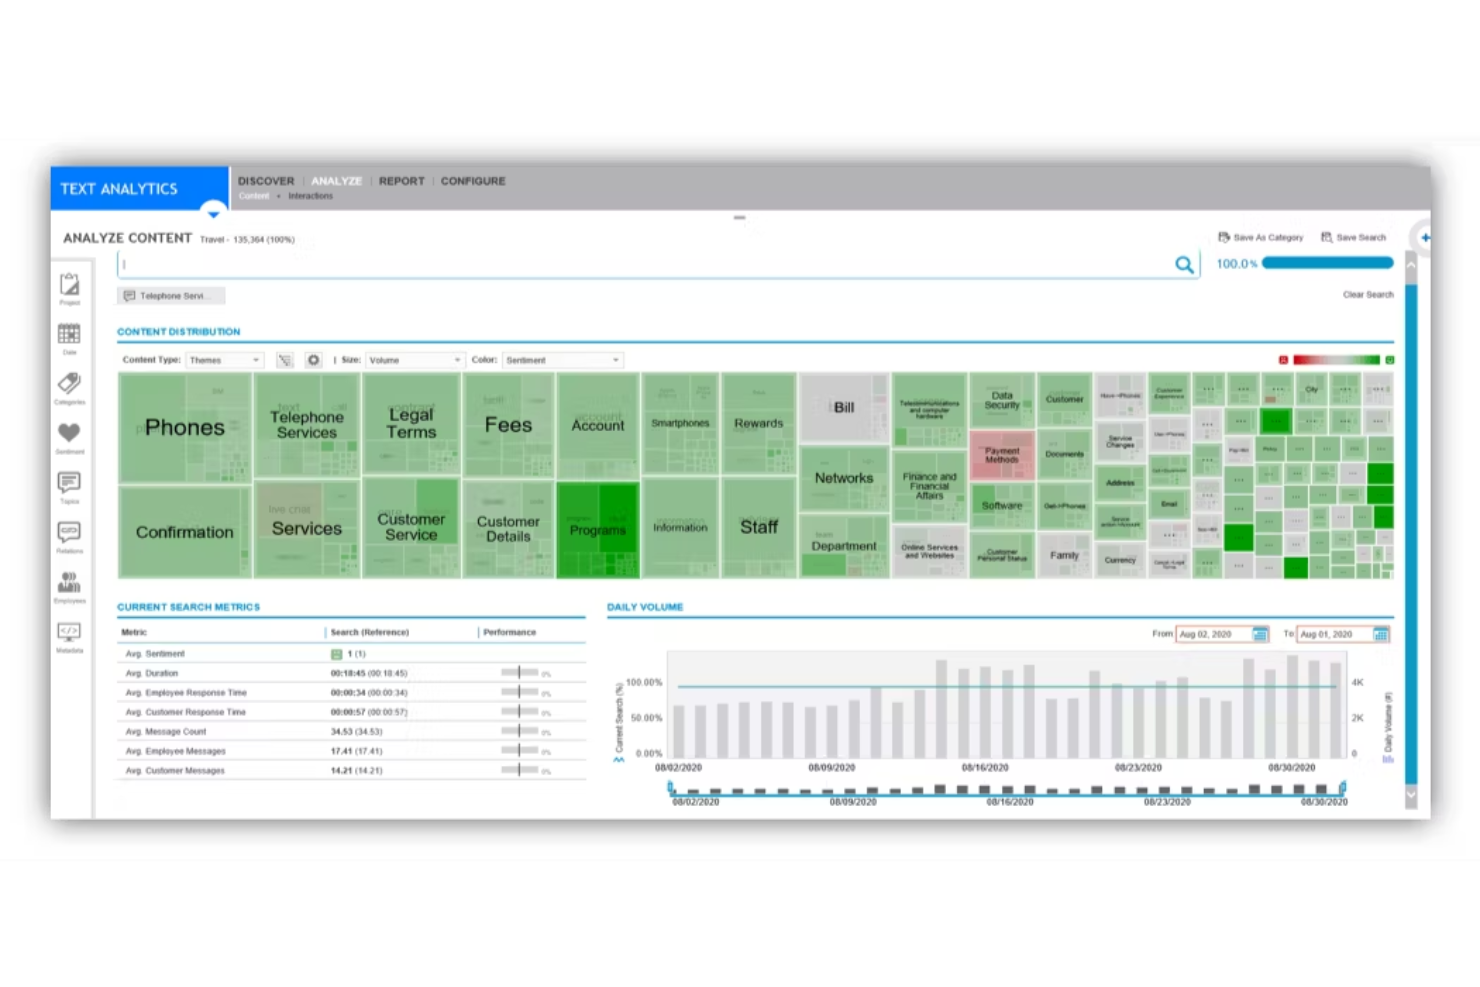Run the search with the magnifier icon
This screenshot has height=987, width=1480.
click(1184, 264)
